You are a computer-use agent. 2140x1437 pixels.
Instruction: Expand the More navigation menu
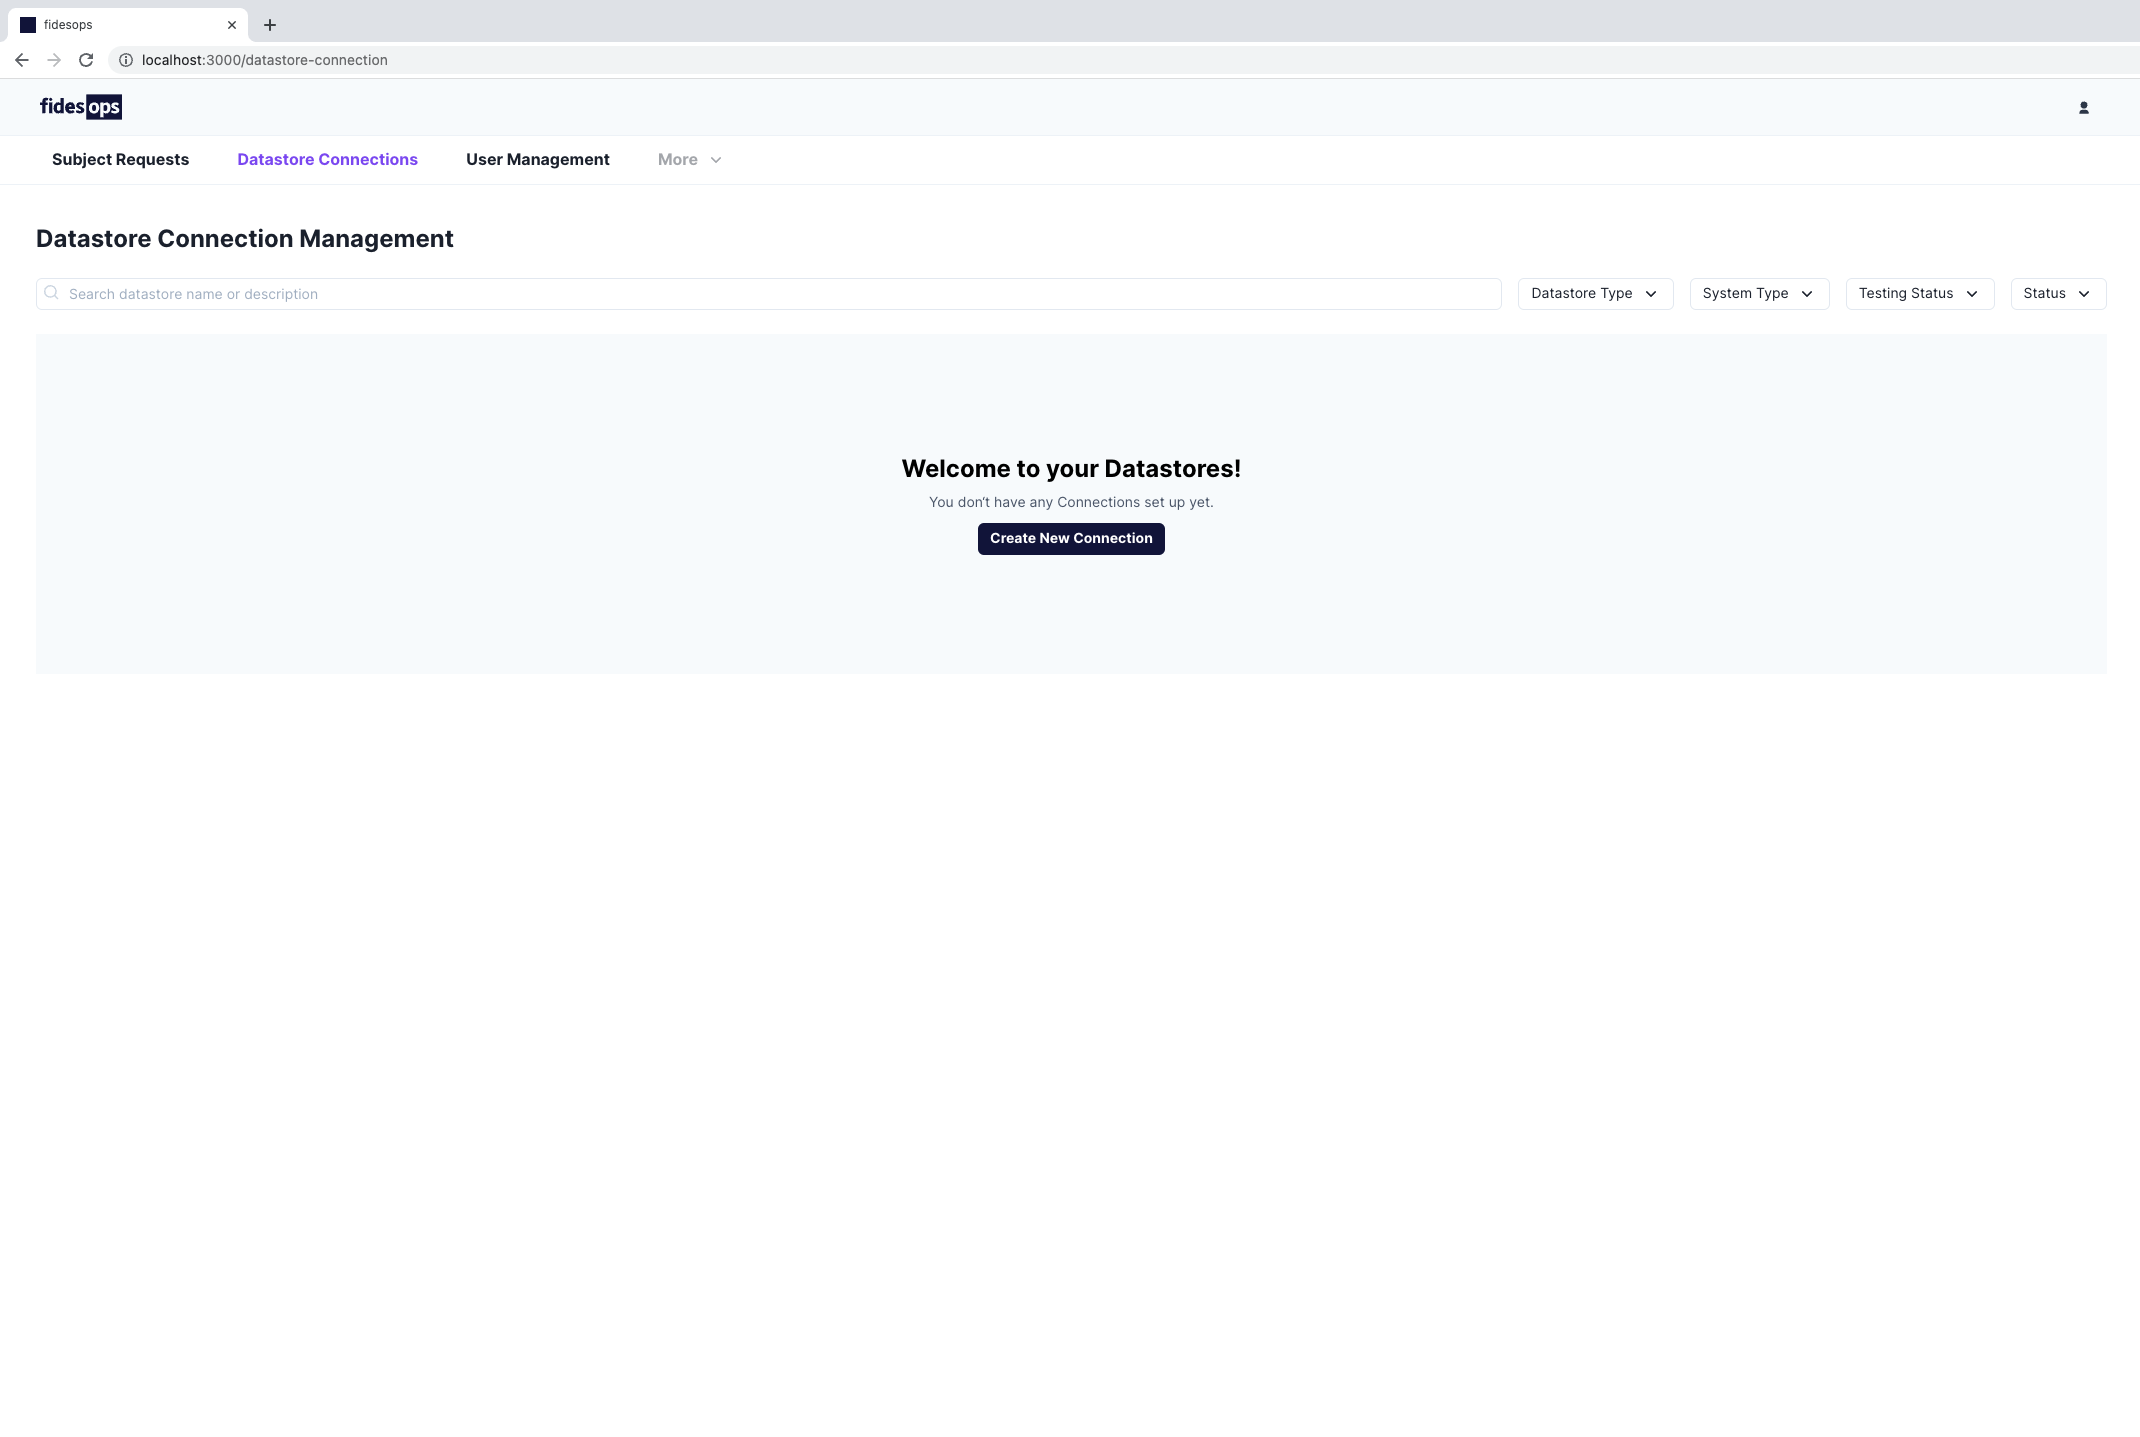tap(689, 160)
